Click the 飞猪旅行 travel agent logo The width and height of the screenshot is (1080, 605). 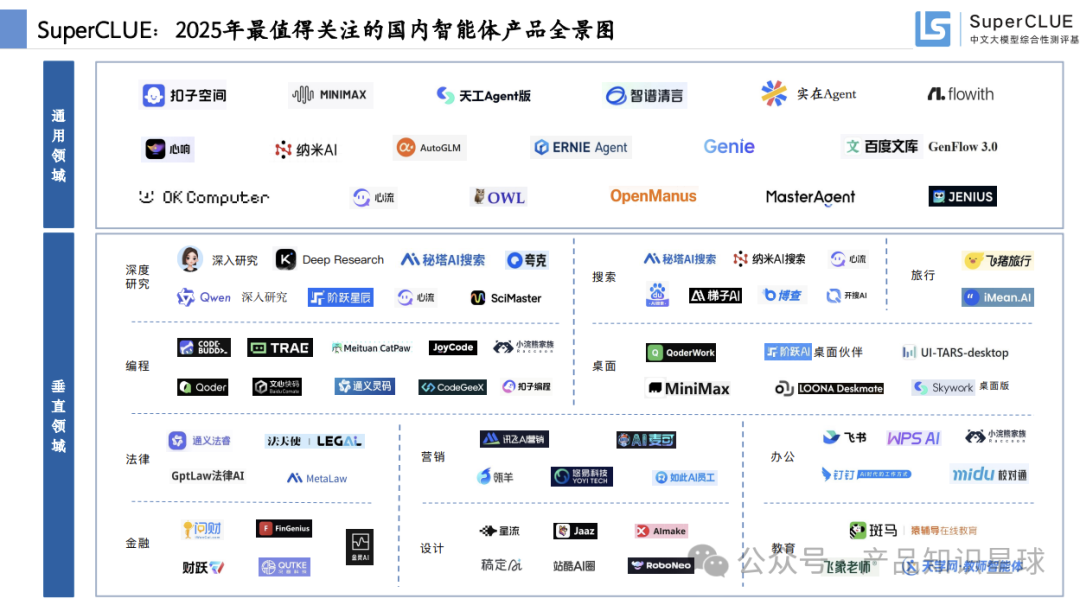click(997, 259)
